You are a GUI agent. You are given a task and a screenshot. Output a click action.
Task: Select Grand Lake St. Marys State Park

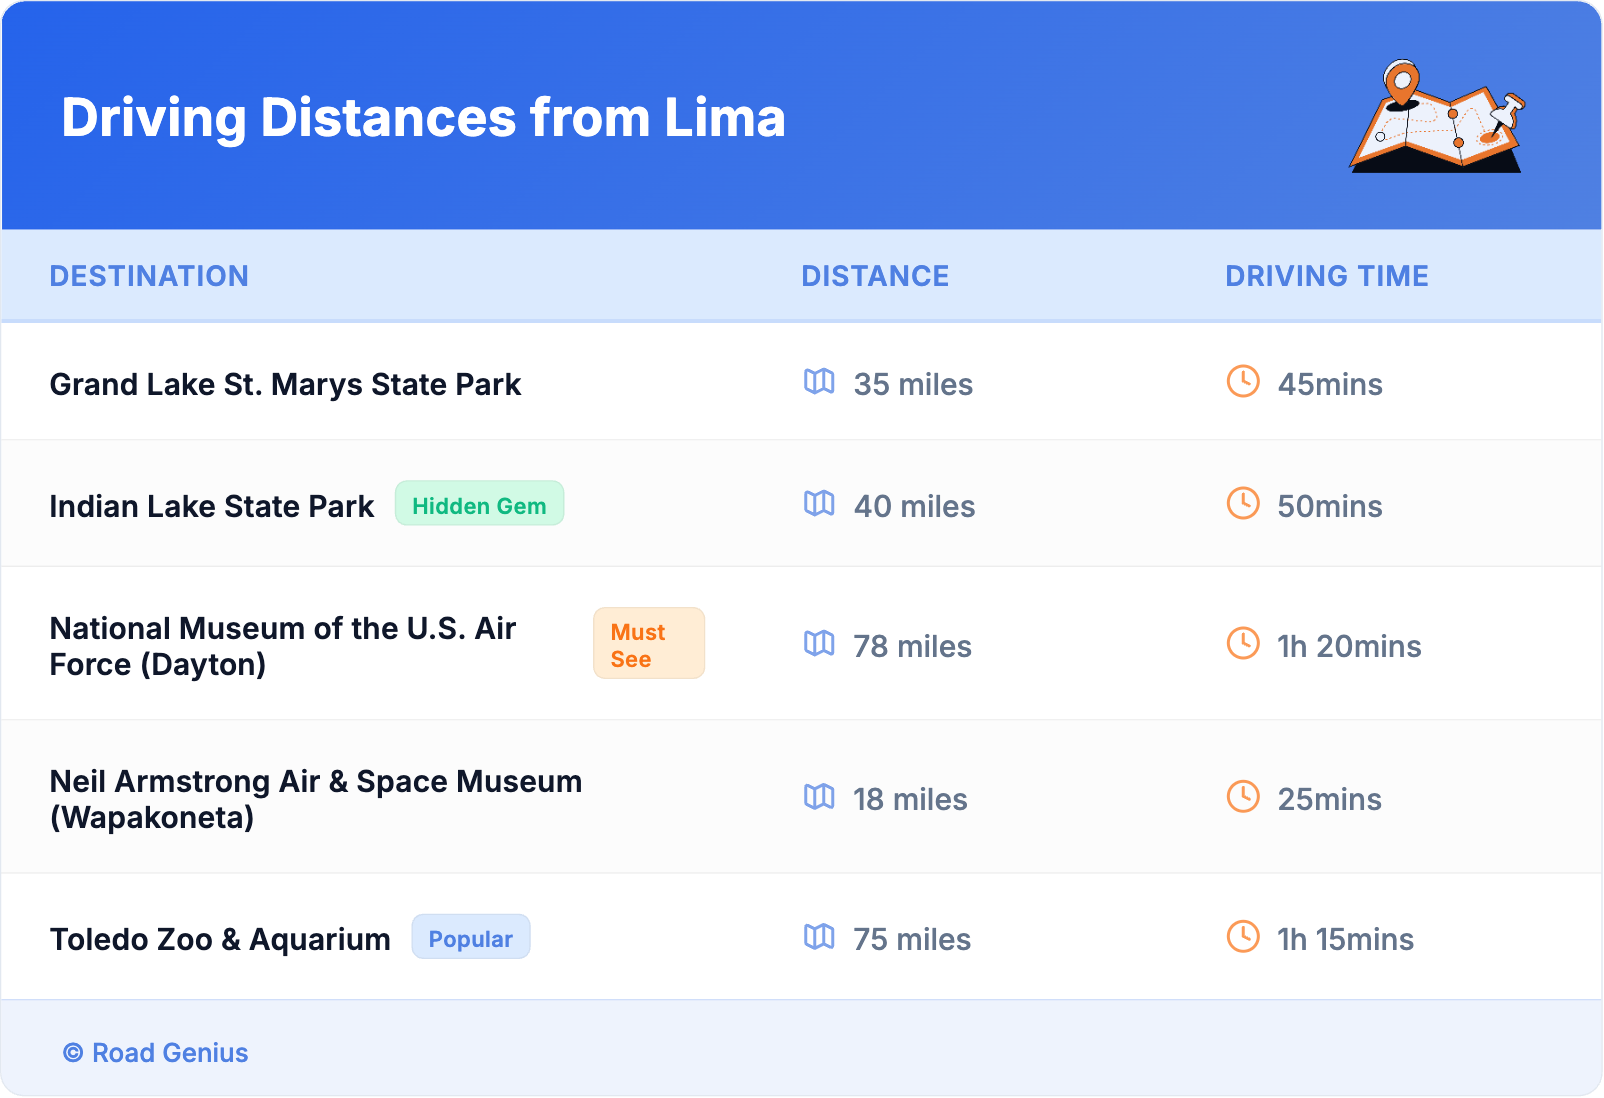[285, 385]
